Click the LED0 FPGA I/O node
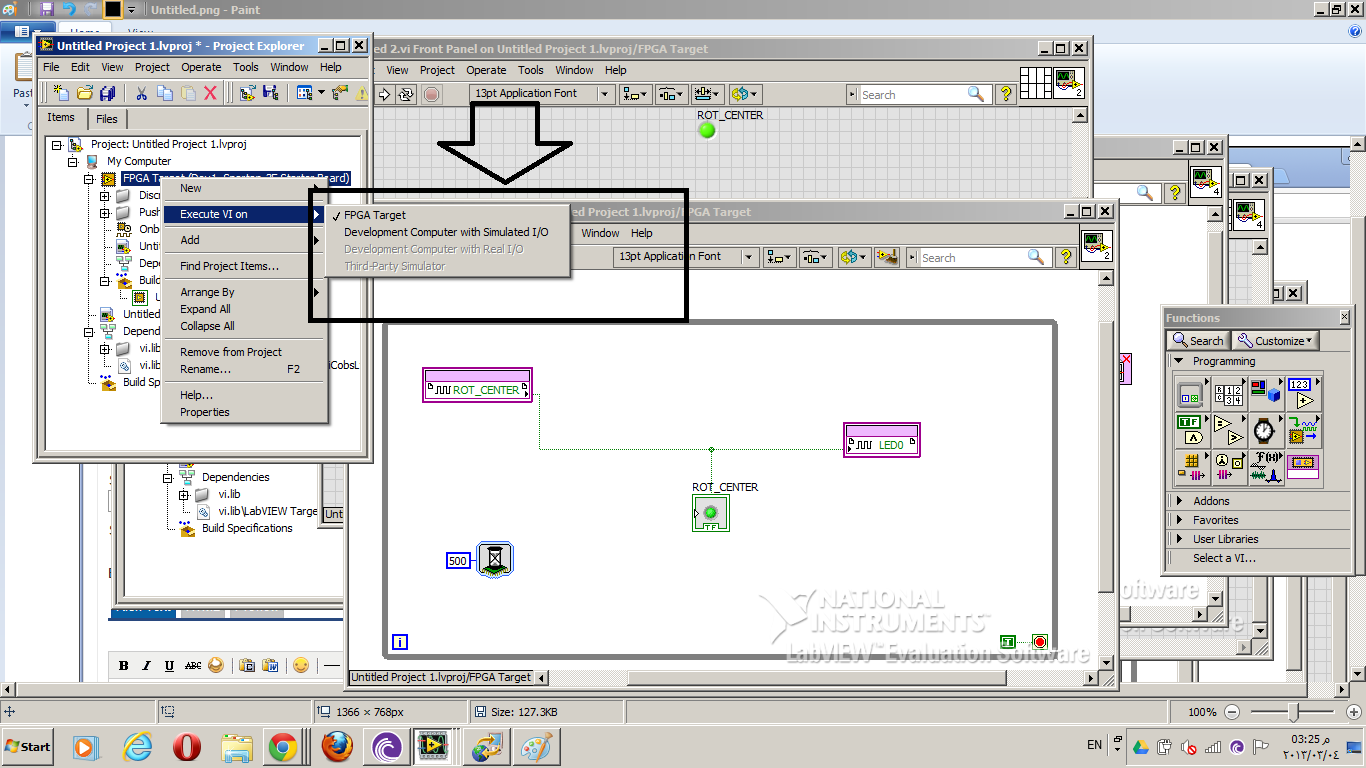Image resolution: width=1366 pixels, height=768 pixels. coord(882,440)
